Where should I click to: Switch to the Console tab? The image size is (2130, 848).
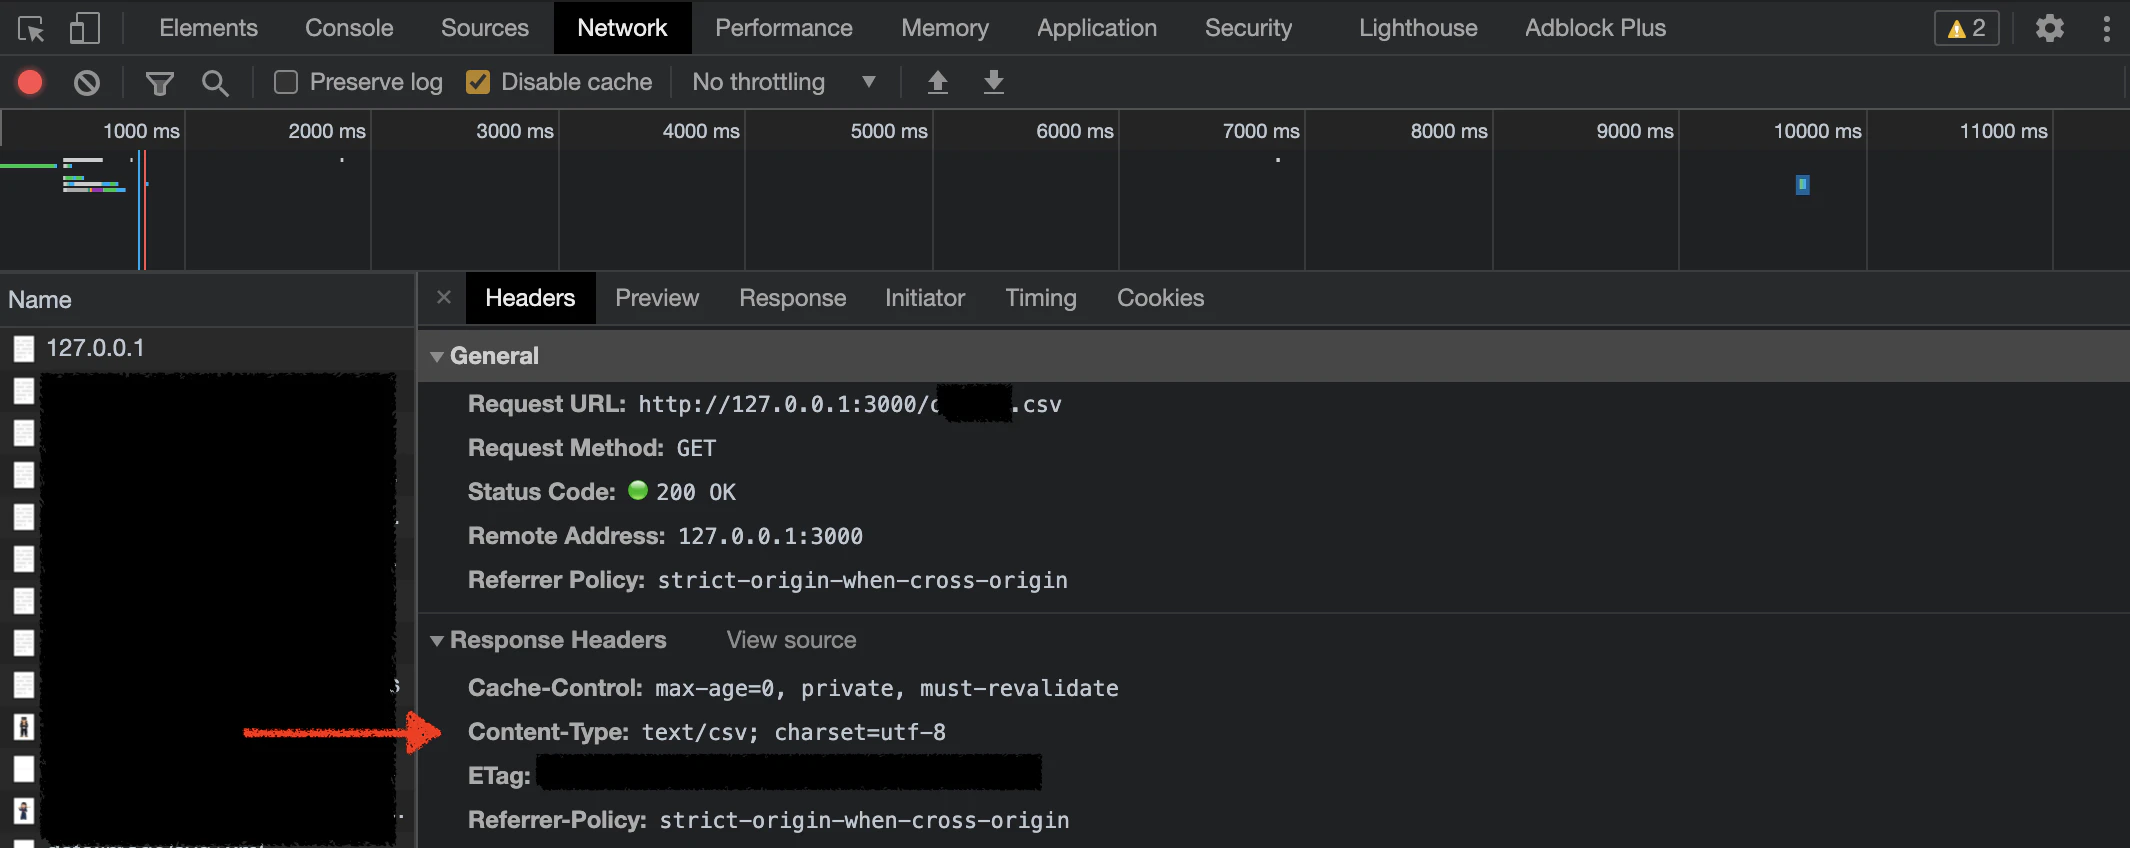tap(349, 28)
